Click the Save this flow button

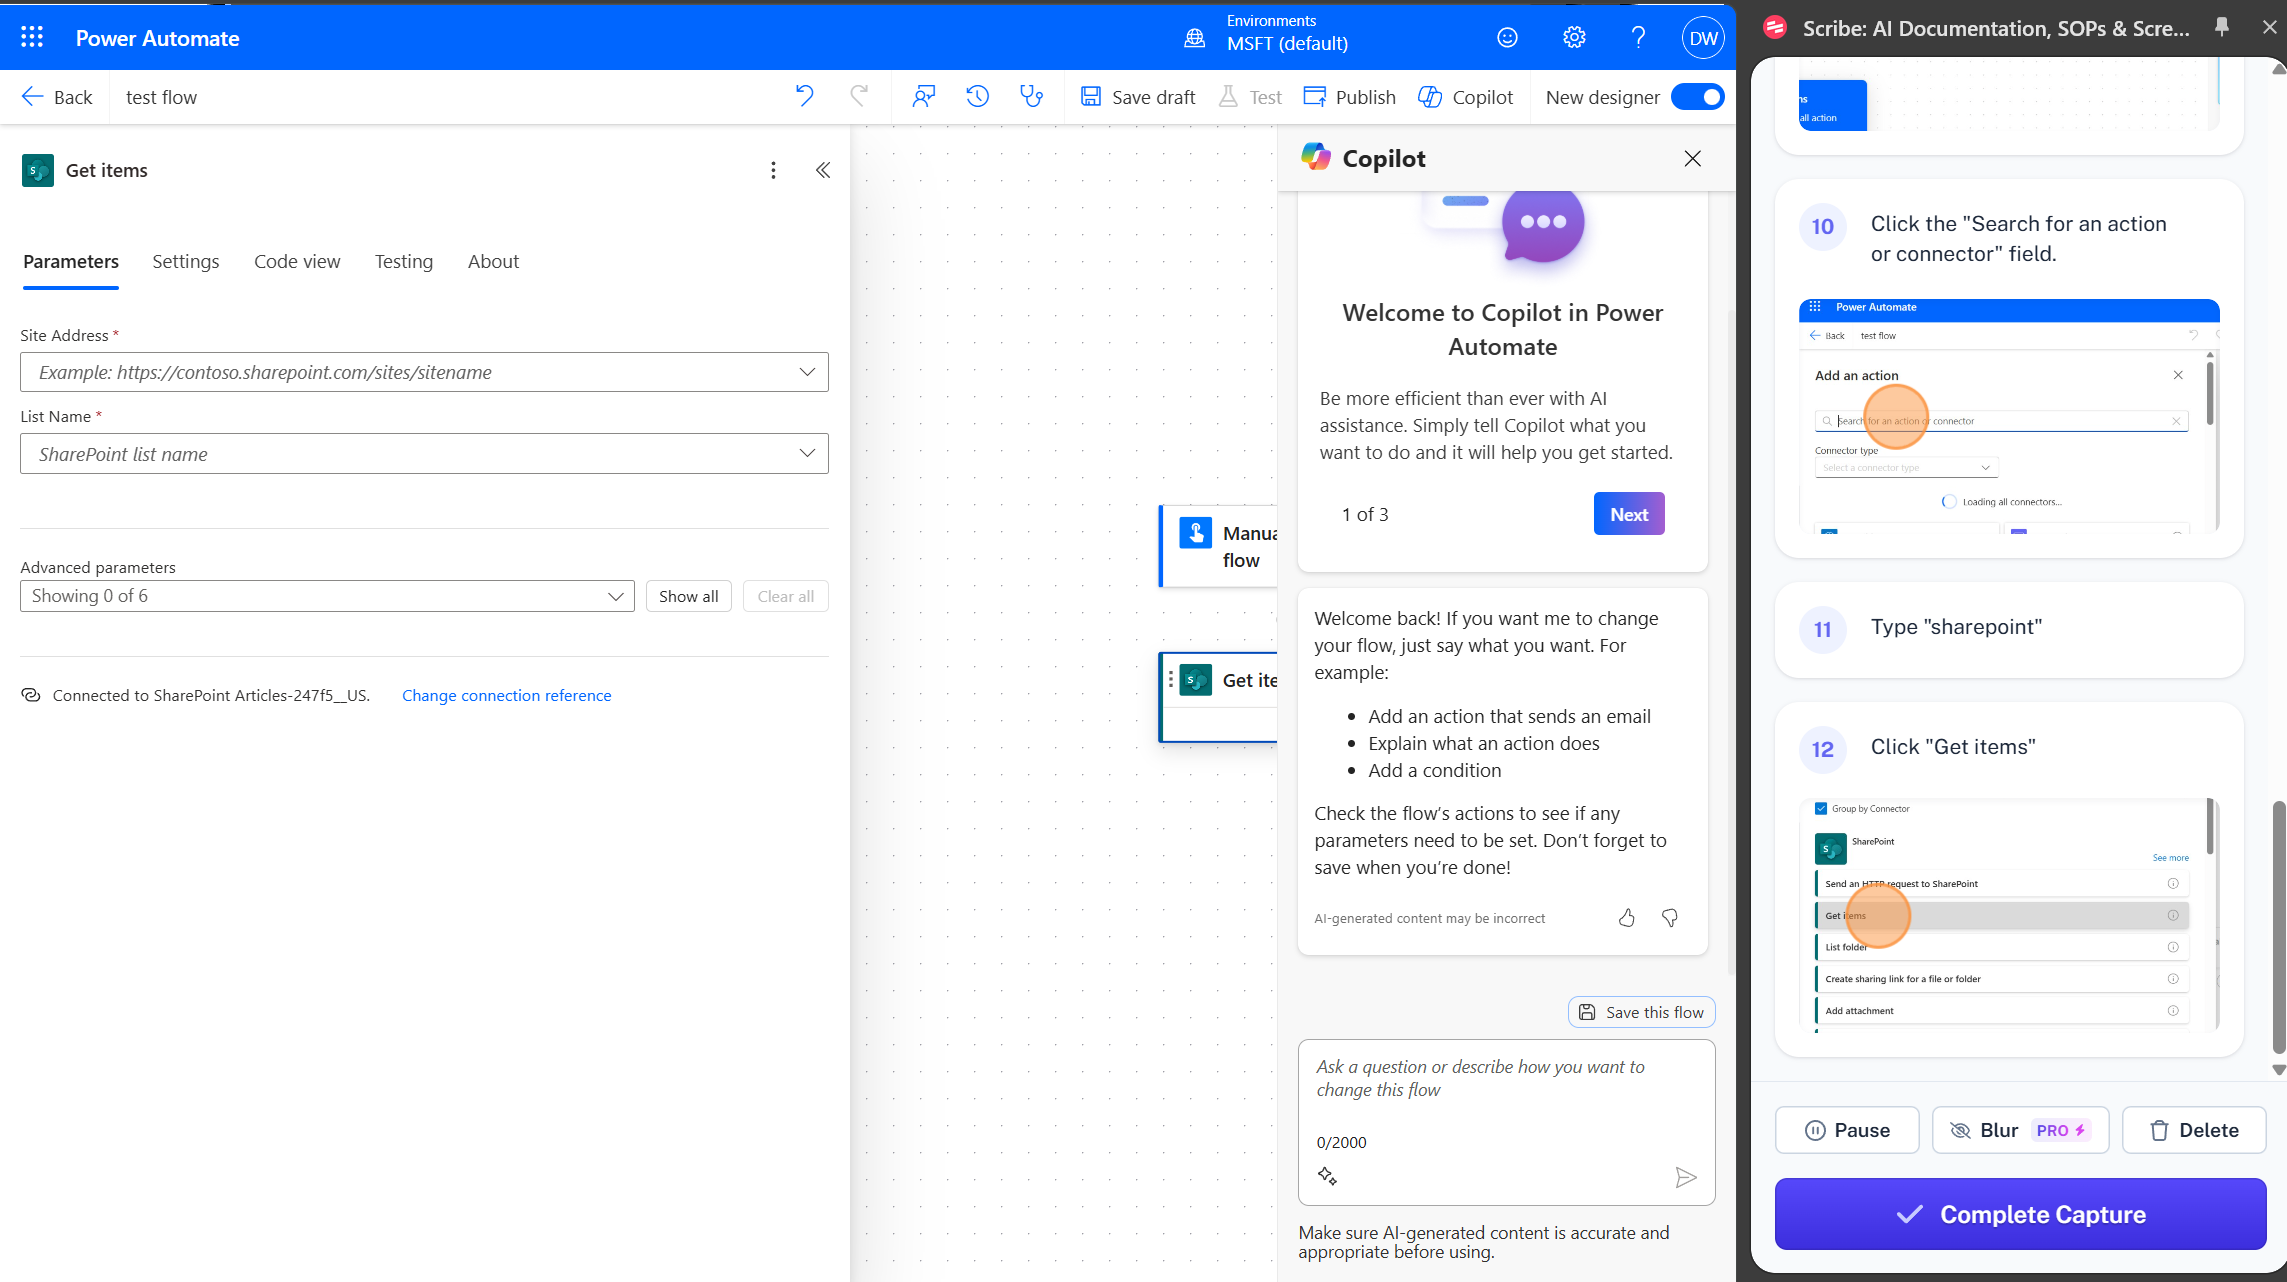pos(1642,1012)
